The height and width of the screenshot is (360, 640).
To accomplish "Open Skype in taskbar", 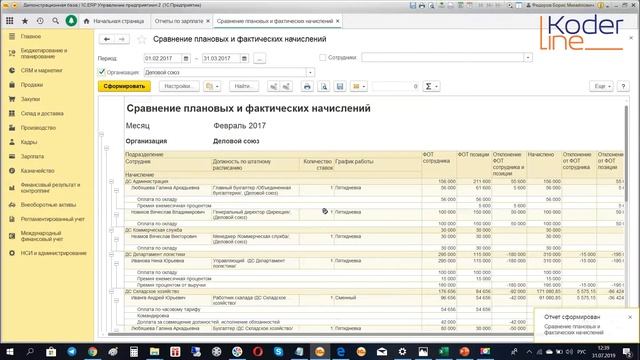I will 279,352.
